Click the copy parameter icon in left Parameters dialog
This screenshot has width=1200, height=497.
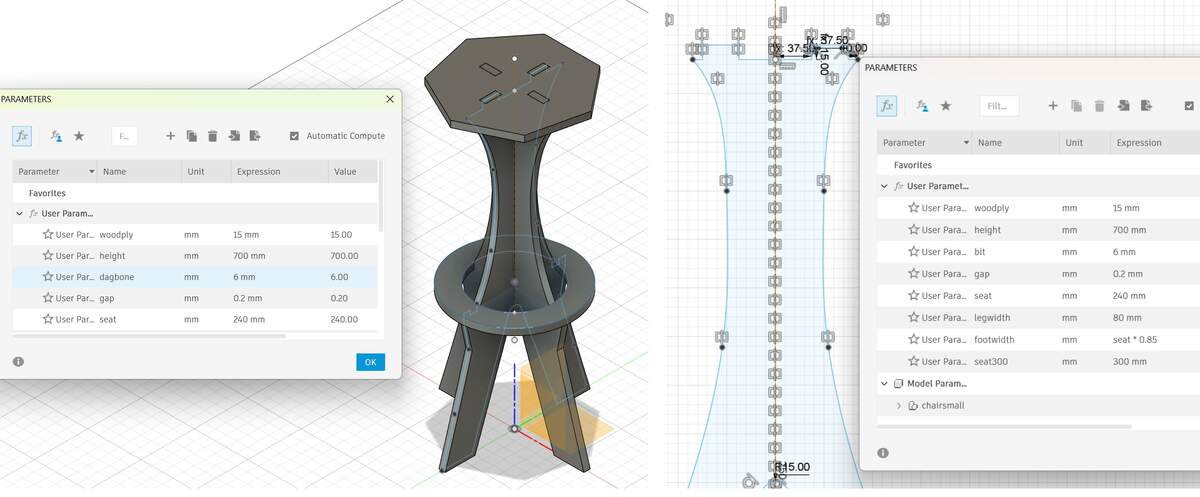point(191,136)
